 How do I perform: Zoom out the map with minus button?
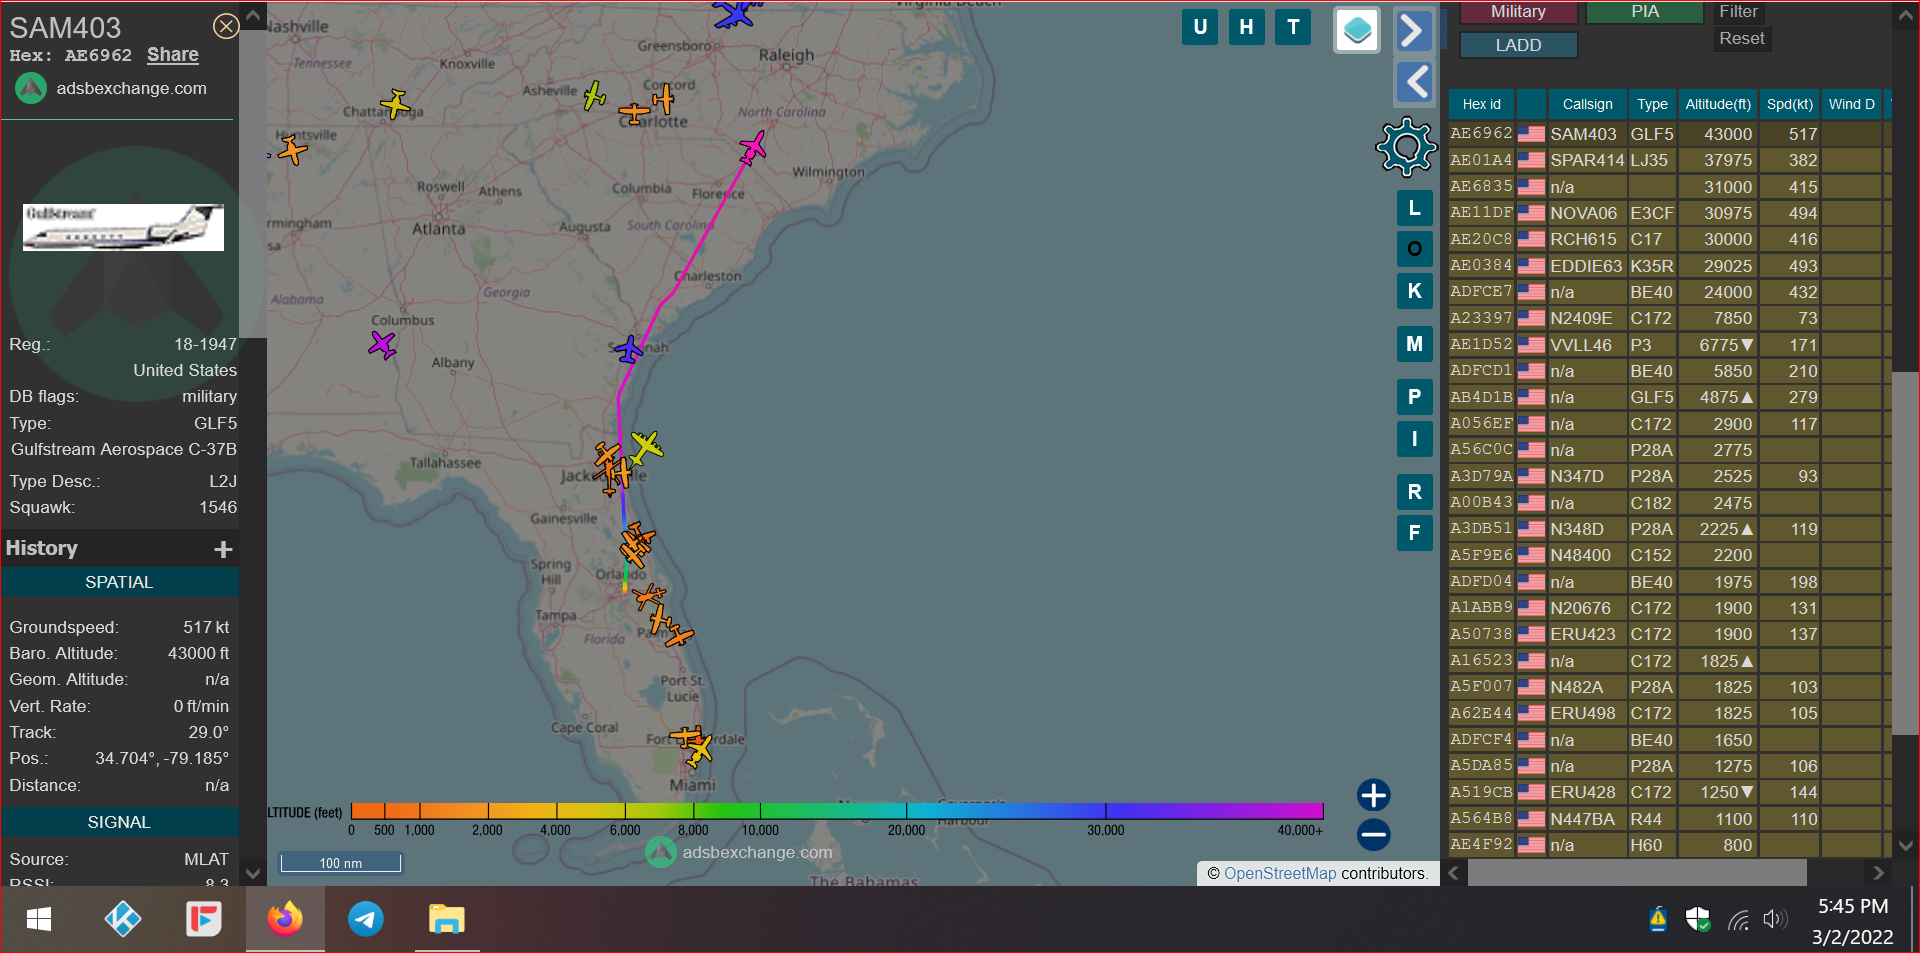pos(1373,834)
